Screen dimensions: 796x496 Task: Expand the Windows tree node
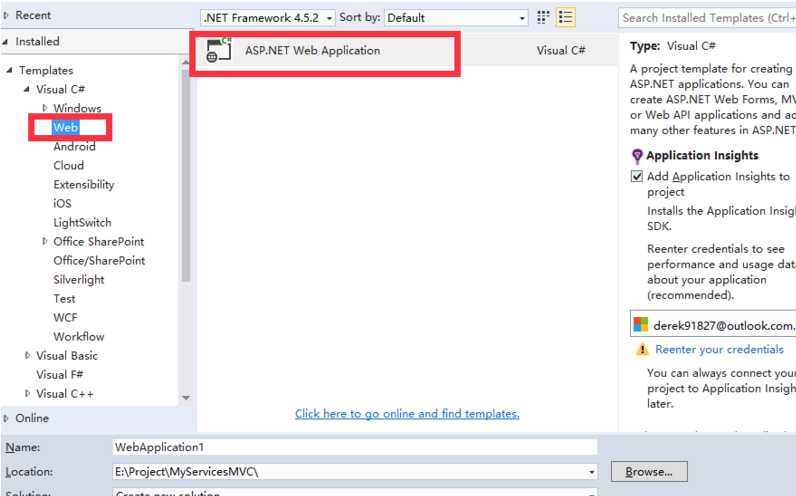point(45,108)
